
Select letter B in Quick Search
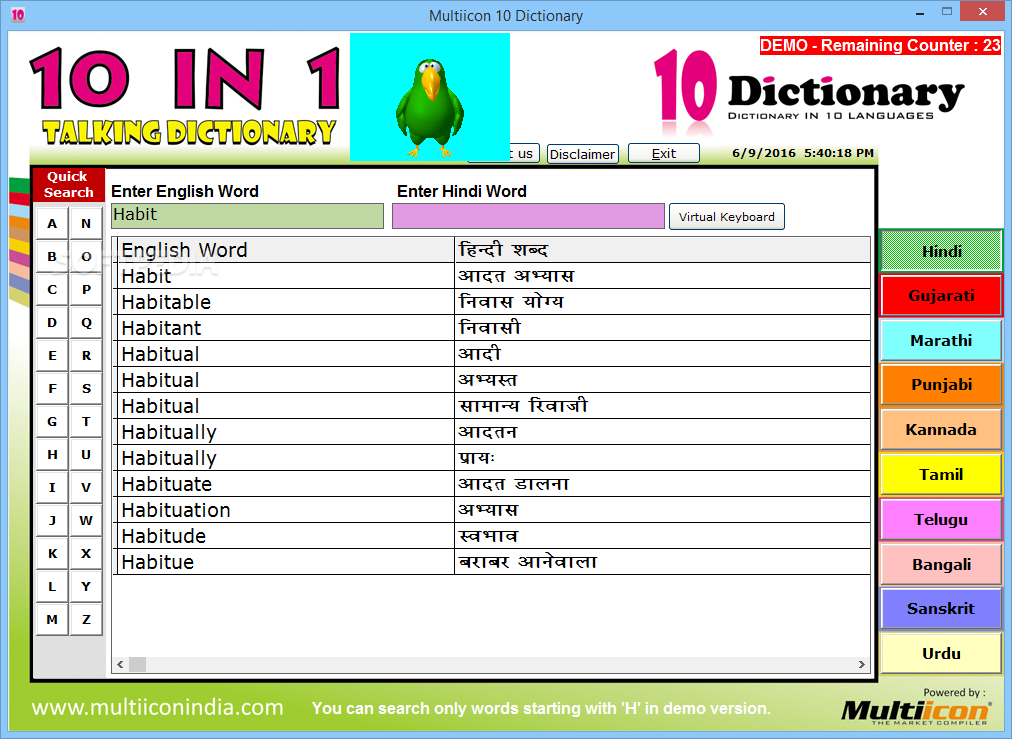[x=52, y=257]
